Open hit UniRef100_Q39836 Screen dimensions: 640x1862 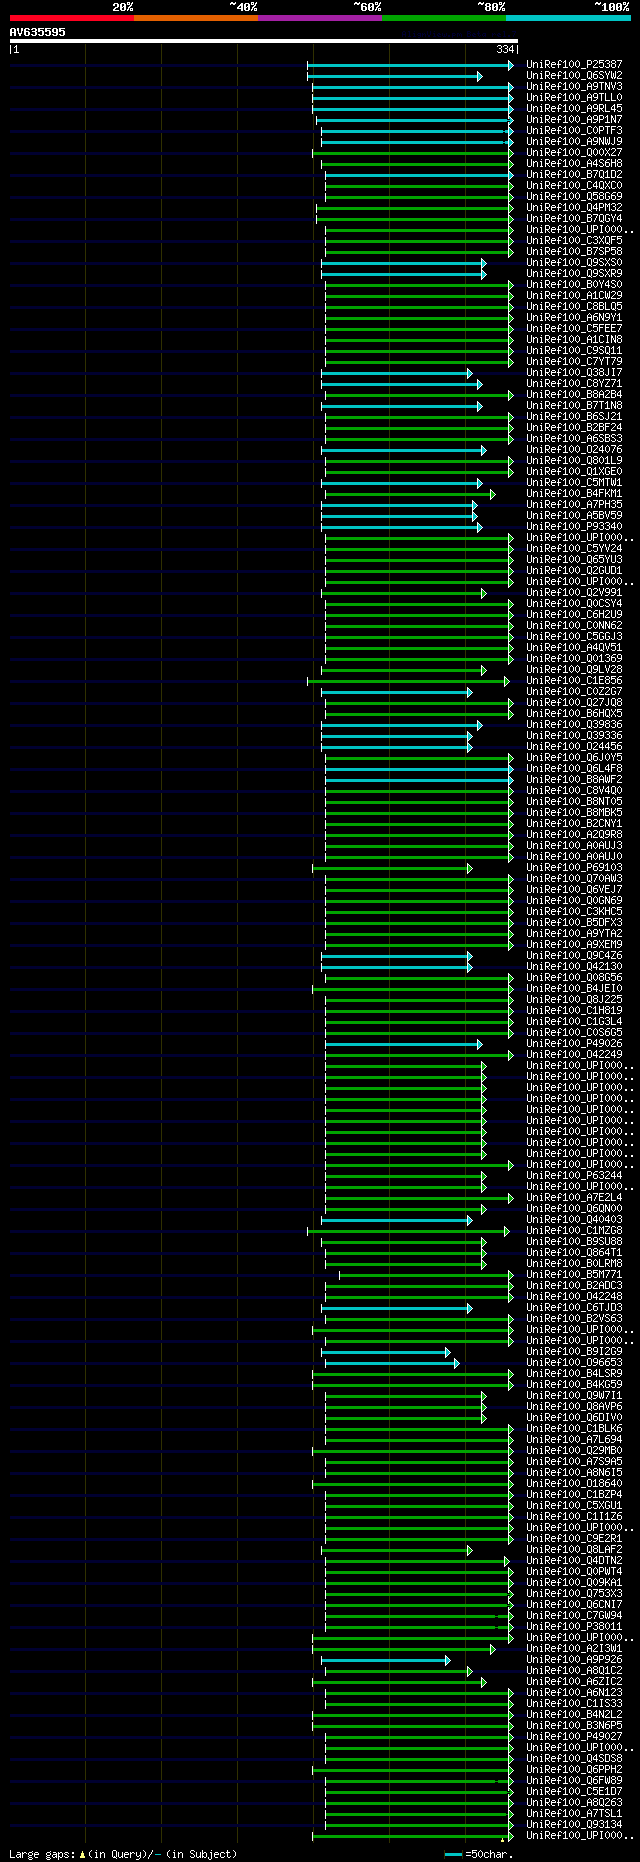coord(574,725)
